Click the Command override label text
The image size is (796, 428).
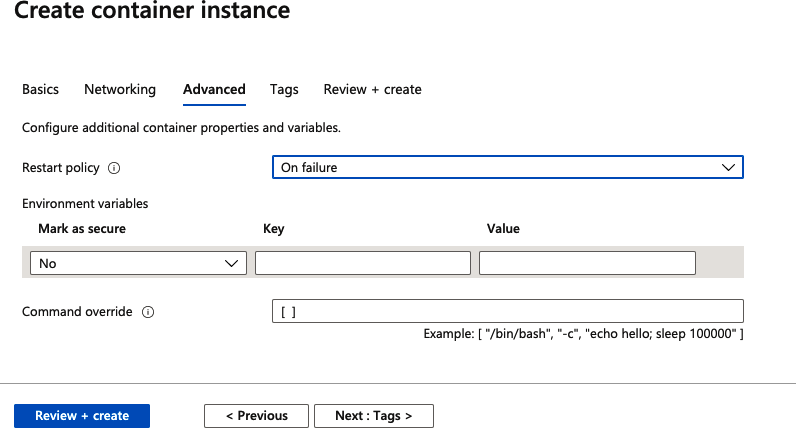(77, 312)
